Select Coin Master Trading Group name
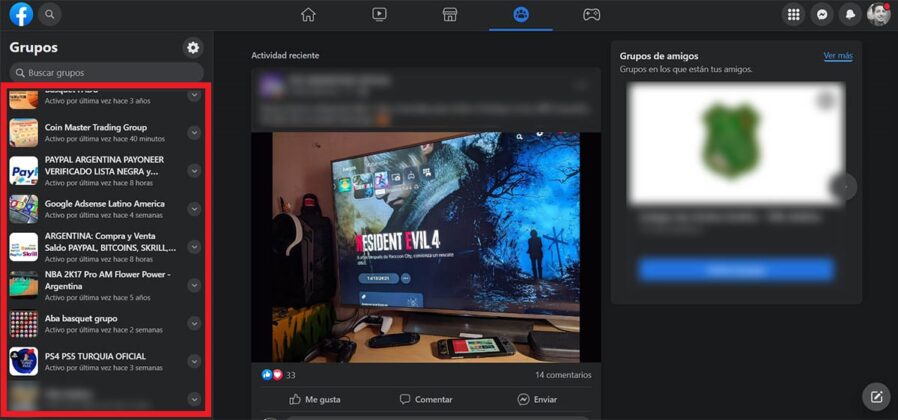Viewport: 898px width, 420px height. coord(96,127)
